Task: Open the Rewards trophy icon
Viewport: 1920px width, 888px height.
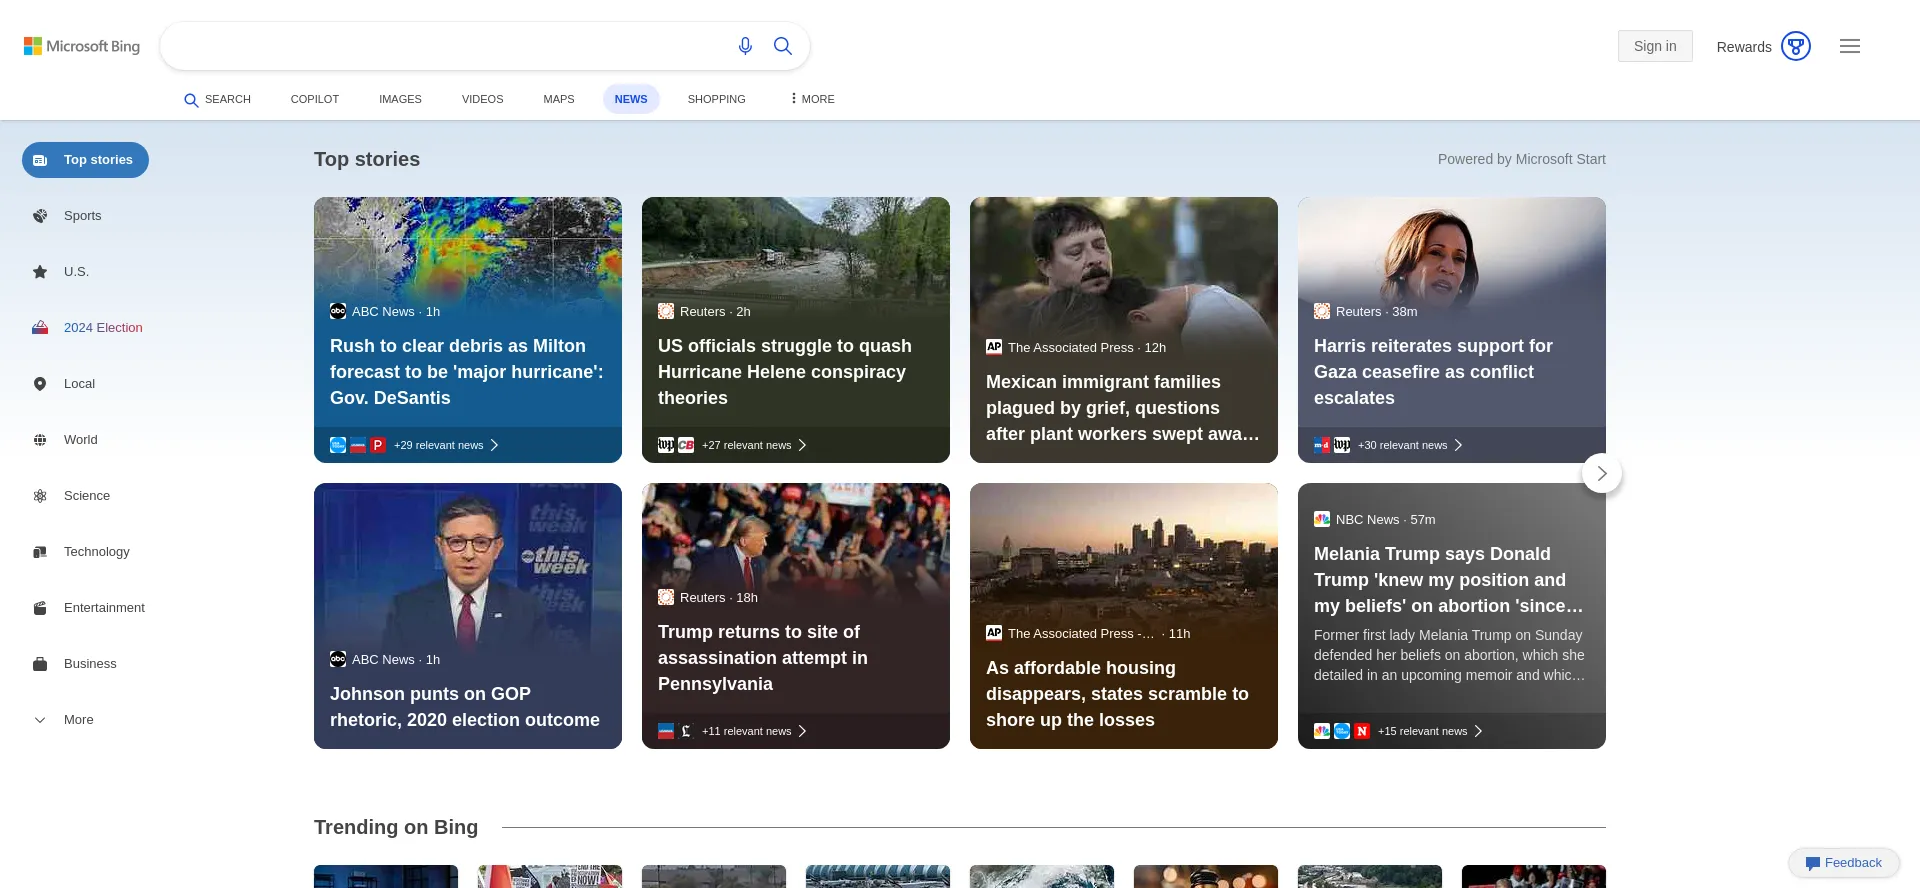Action: pos(1796,46)
